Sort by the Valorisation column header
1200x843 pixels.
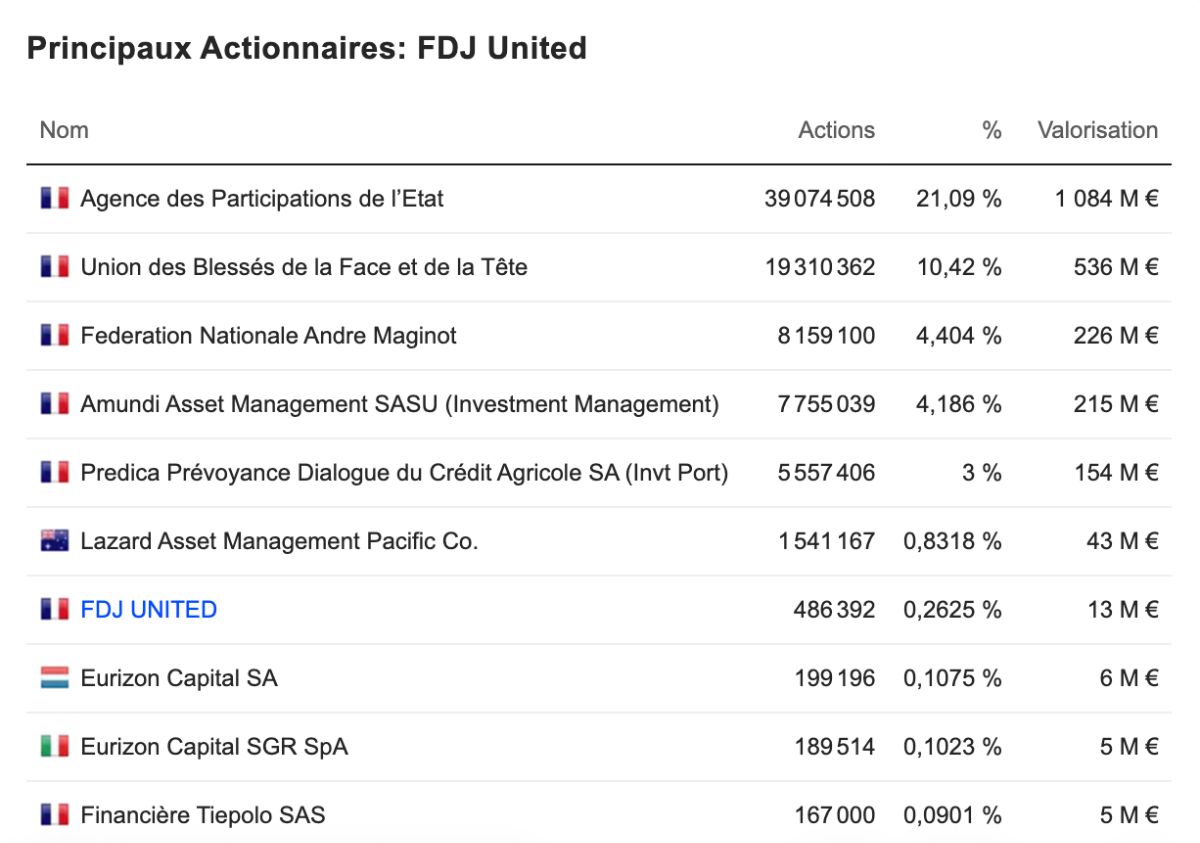(x=1097, y=130)
